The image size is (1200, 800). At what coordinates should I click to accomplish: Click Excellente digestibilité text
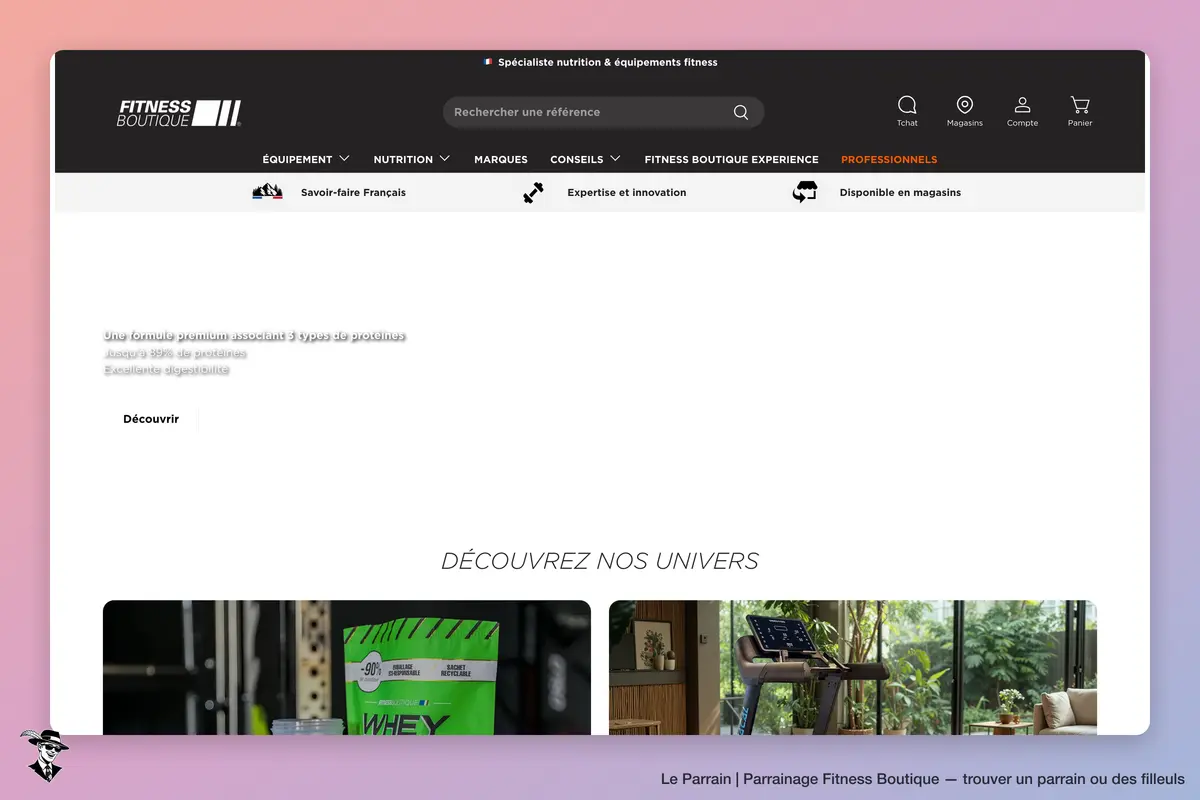pos(166,370)
